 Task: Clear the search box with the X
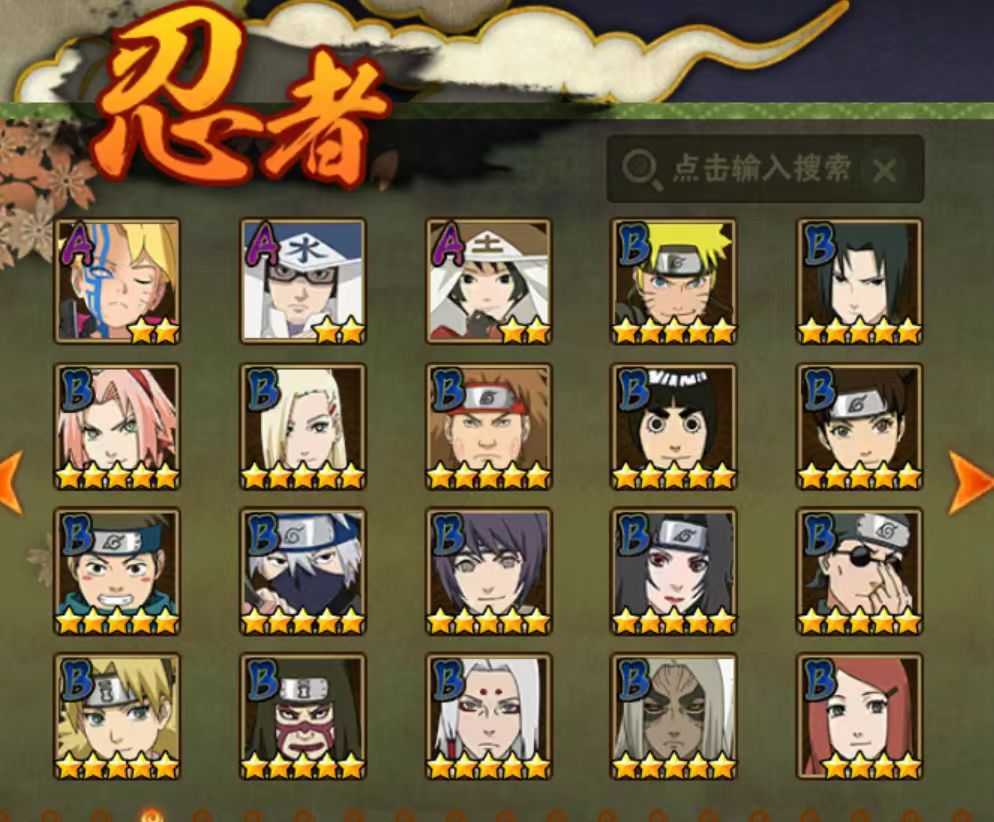[884, 170]
